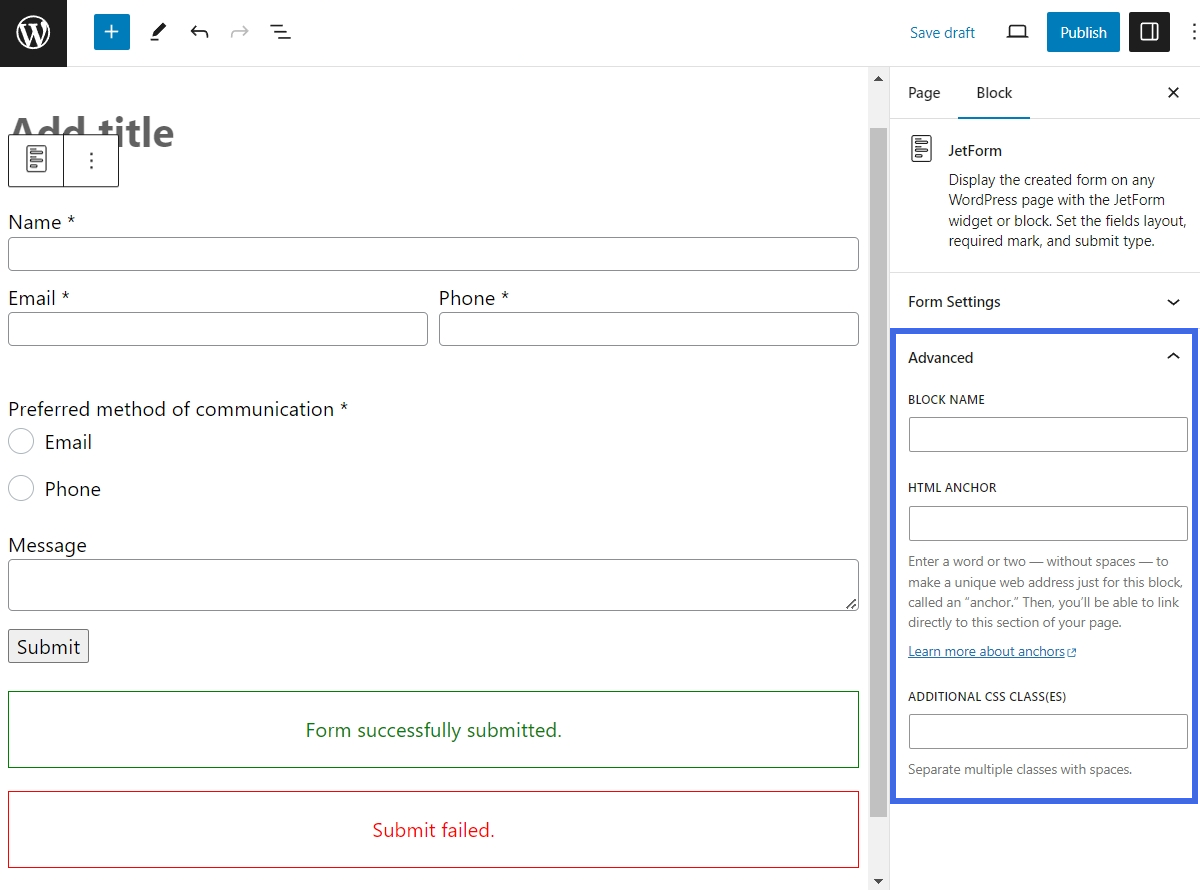Select the Email radio button
This screenshot has width=1200, height=890.
click(21, 441)
